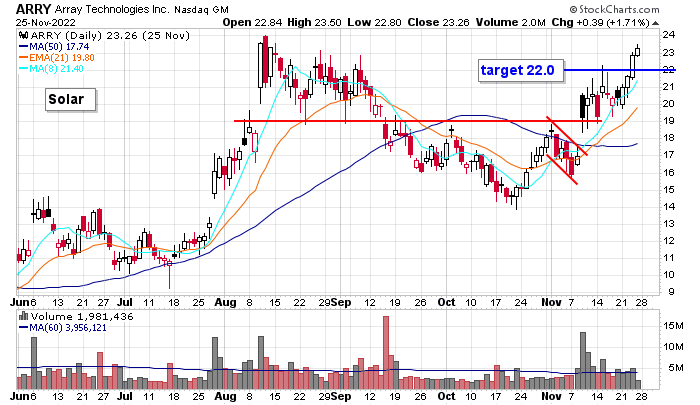The image size is (700, 405).
Task: Click the final 25 Nov candlestick on the price chart
Action: tap(638, 50)
